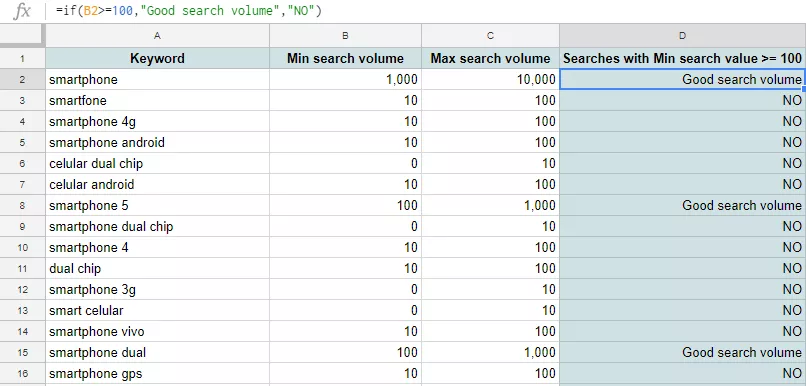Click the "Keyword" header cell
Image resolution: width=806 pixels, height=386 pixels.
[157, 59]
